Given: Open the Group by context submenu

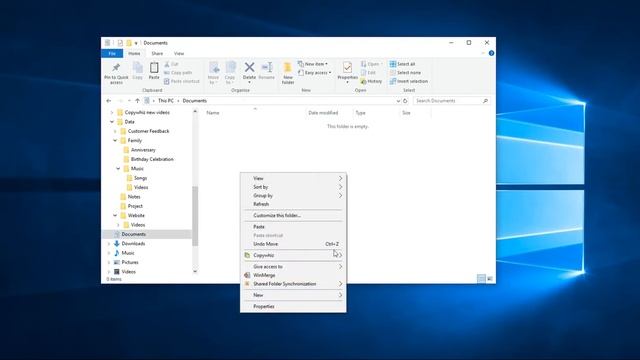Looking at the screenshot, I should [293, 196].
